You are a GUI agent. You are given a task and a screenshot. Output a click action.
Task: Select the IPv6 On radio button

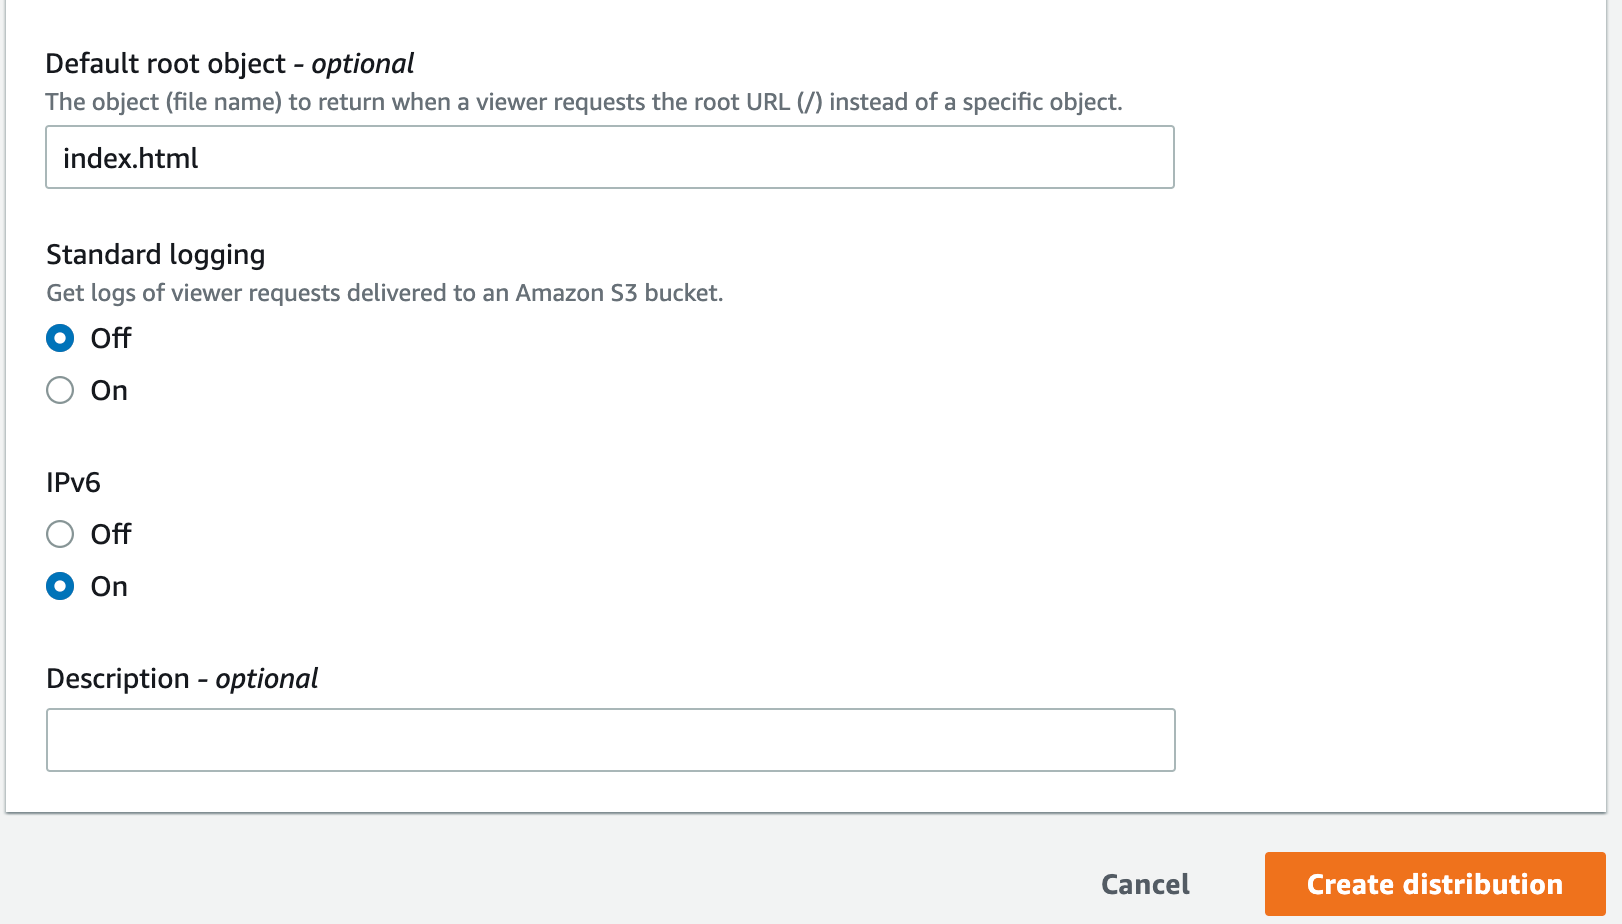tap(60, 586)
